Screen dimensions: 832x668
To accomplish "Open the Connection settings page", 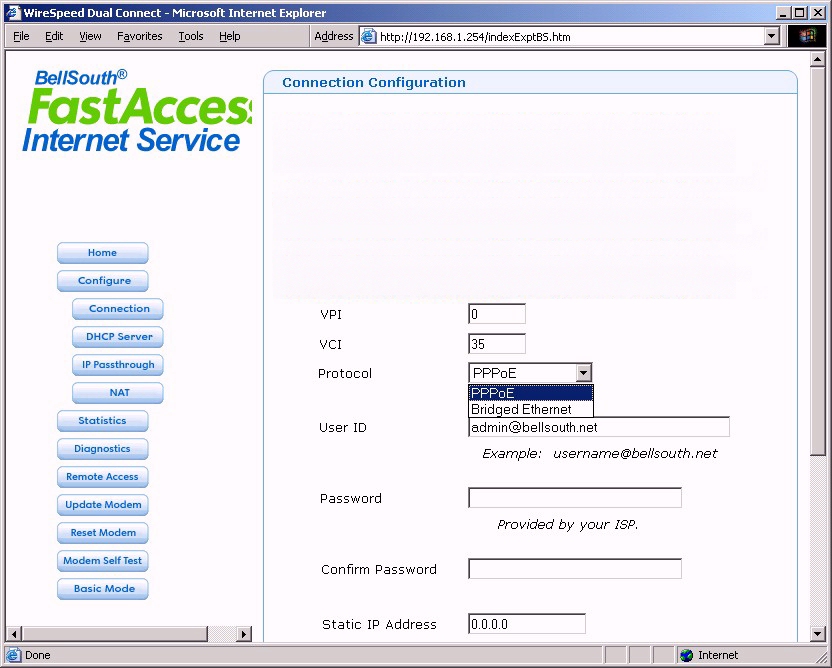I will 118,309.
